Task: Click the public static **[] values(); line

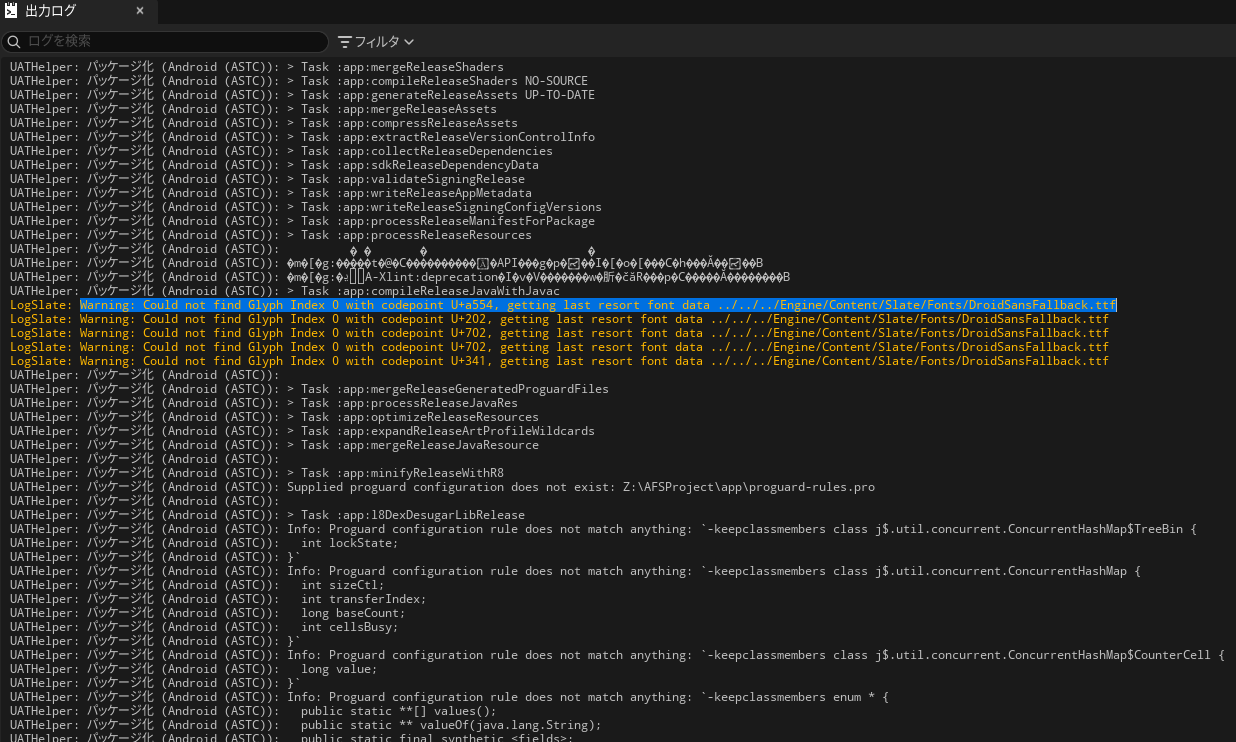Action: pos(253,711)
